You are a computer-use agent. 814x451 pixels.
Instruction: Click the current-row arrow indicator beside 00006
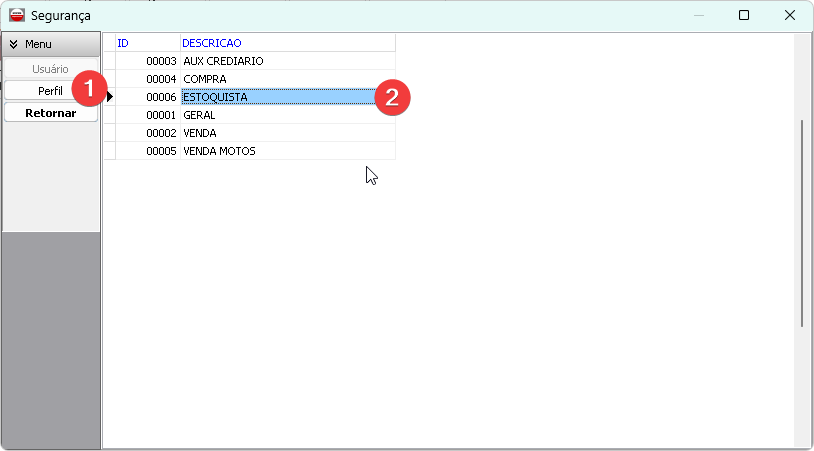pyautogui.click(x=110, y=97)
